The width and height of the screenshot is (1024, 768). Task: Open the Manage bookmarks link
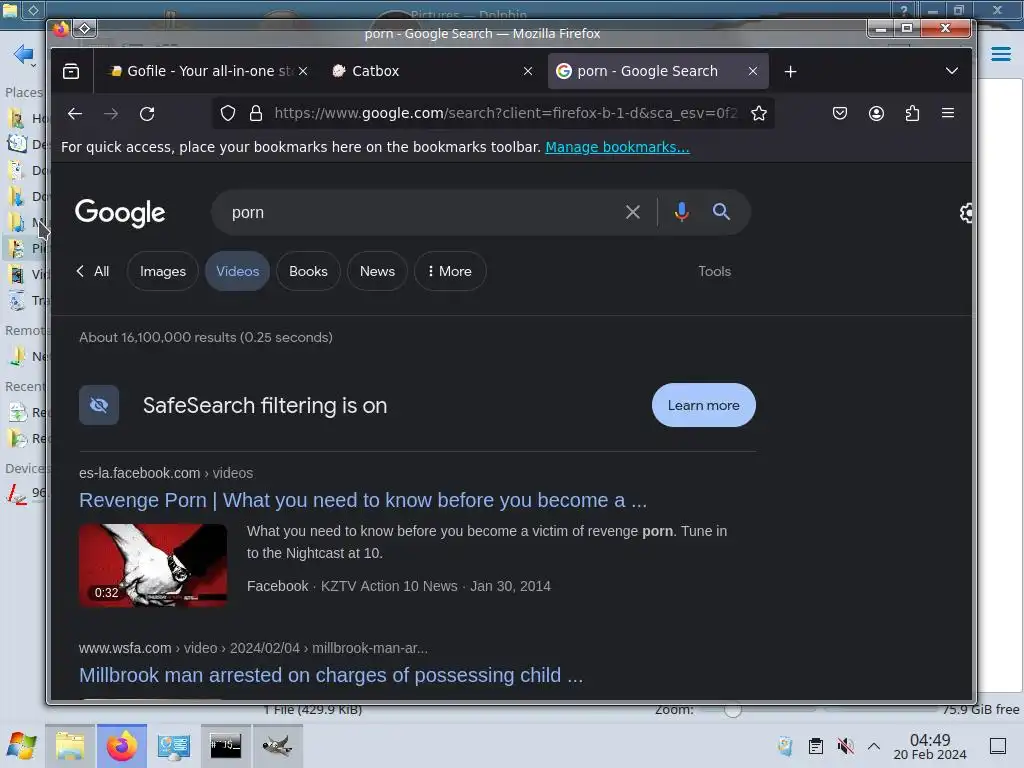click(617, 147)
